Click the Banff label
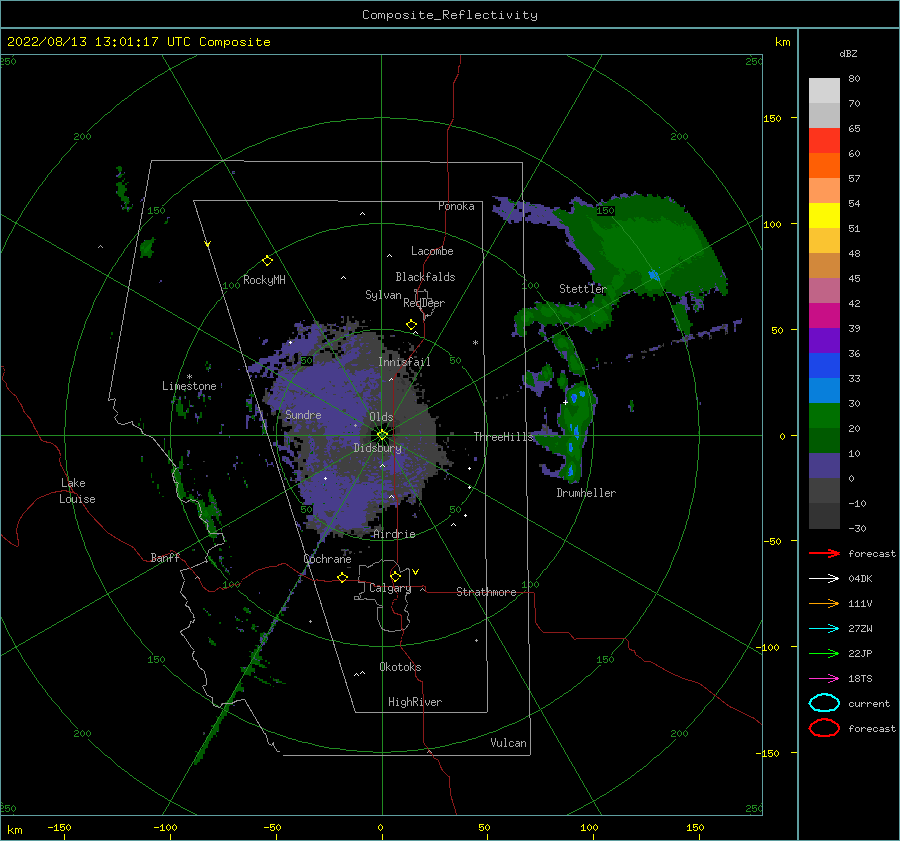900x841 pixels. pos(165,557)
